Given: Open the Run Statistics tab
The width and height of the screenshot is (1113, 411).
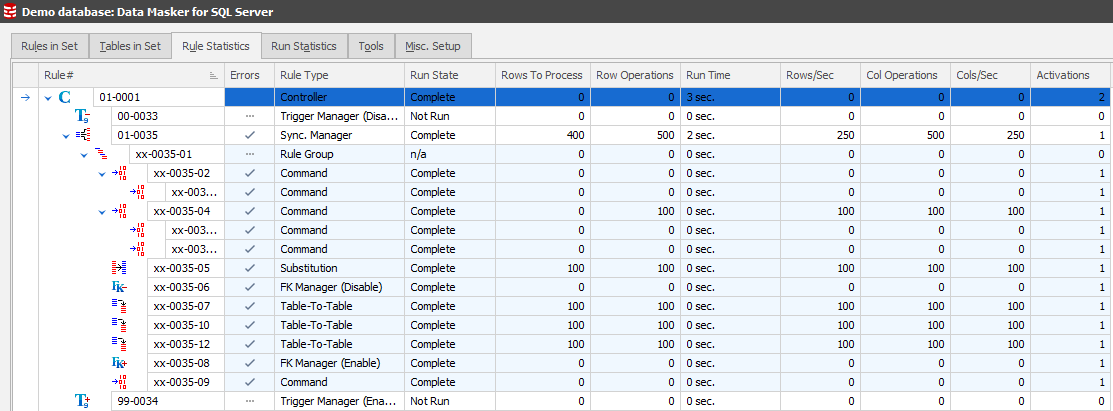Looking at the screenshot, I should (x=304, y=46).
